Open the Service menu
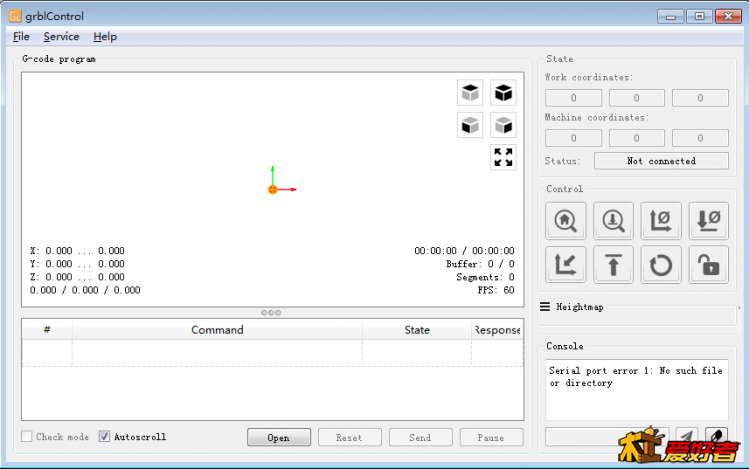This screenshot has width=749, height=469. click(x=61, y=37)
